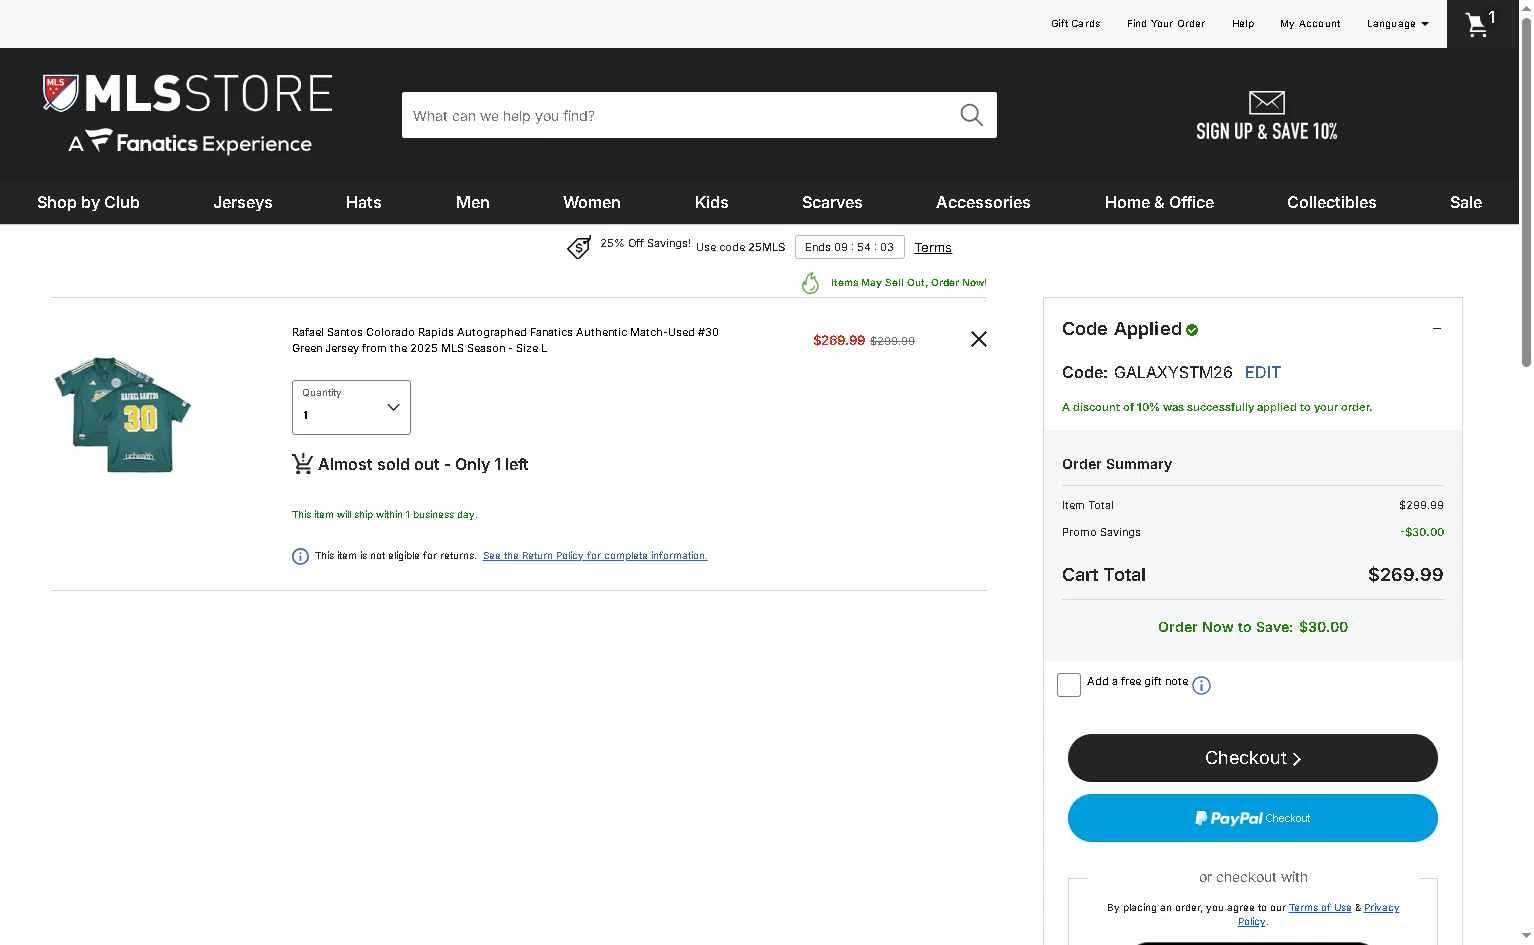Viewport: 1534px width, 945px height.
Task: Open the Sale menu
Action: click(1466, 202)
